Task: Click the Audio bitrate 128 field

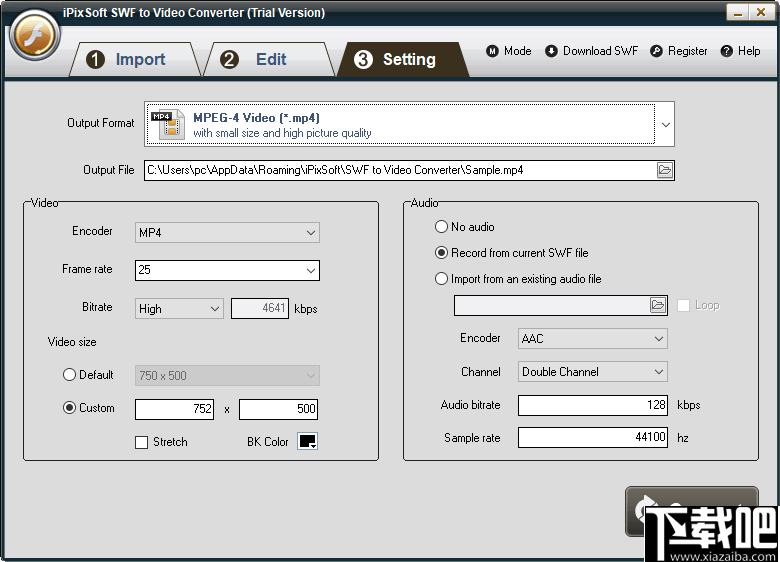Action: (592, 405)
